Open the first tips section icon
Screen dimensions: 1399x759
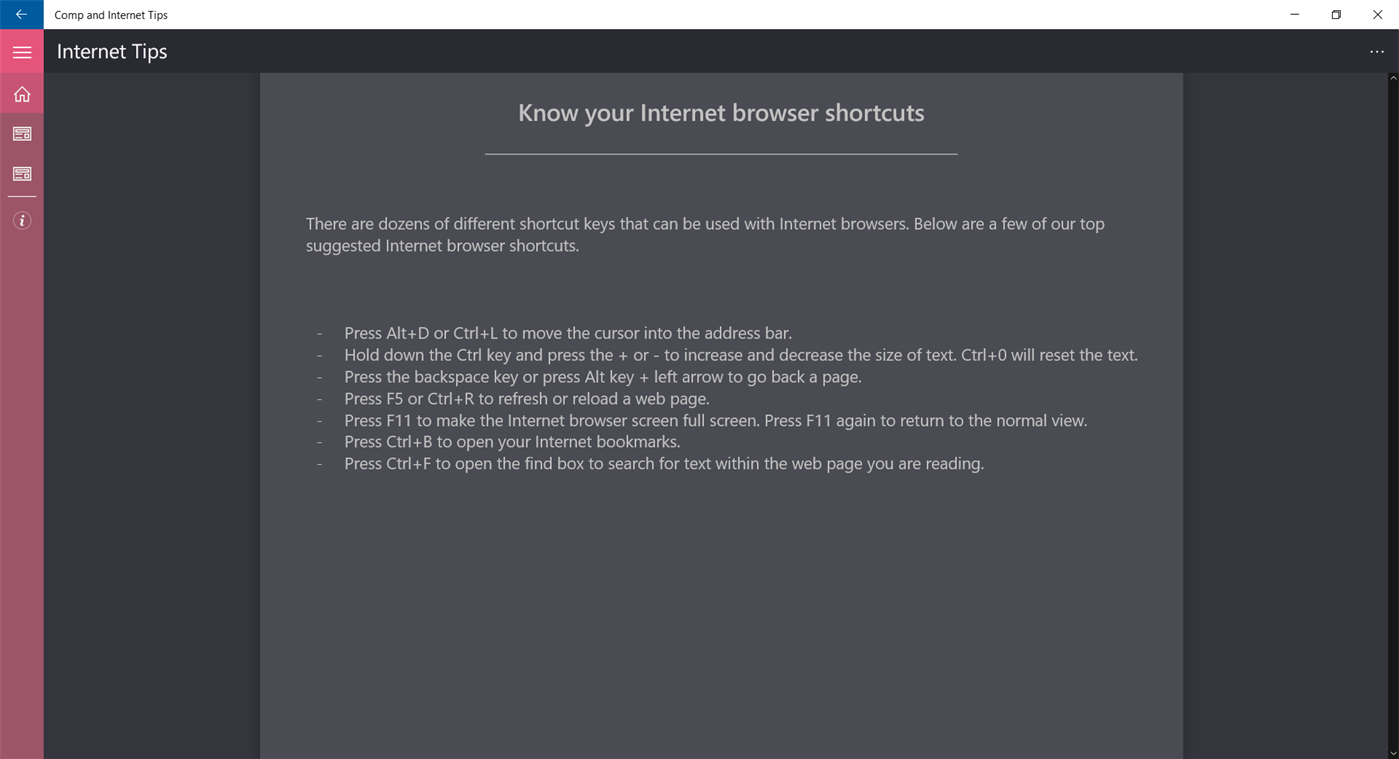tap(21, 133)
